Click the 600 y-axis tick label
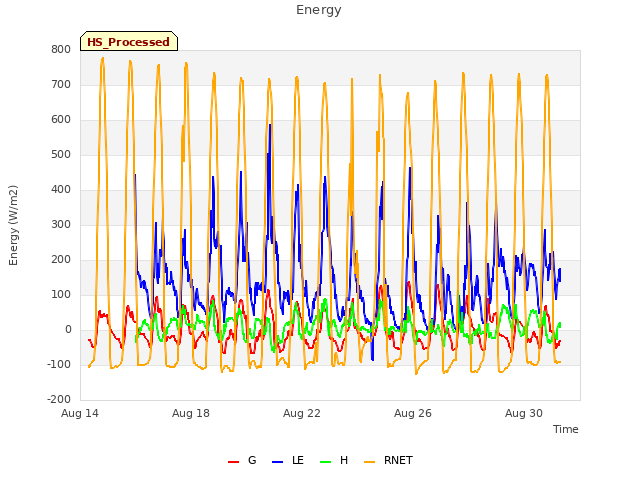 [x=61, y=120]
